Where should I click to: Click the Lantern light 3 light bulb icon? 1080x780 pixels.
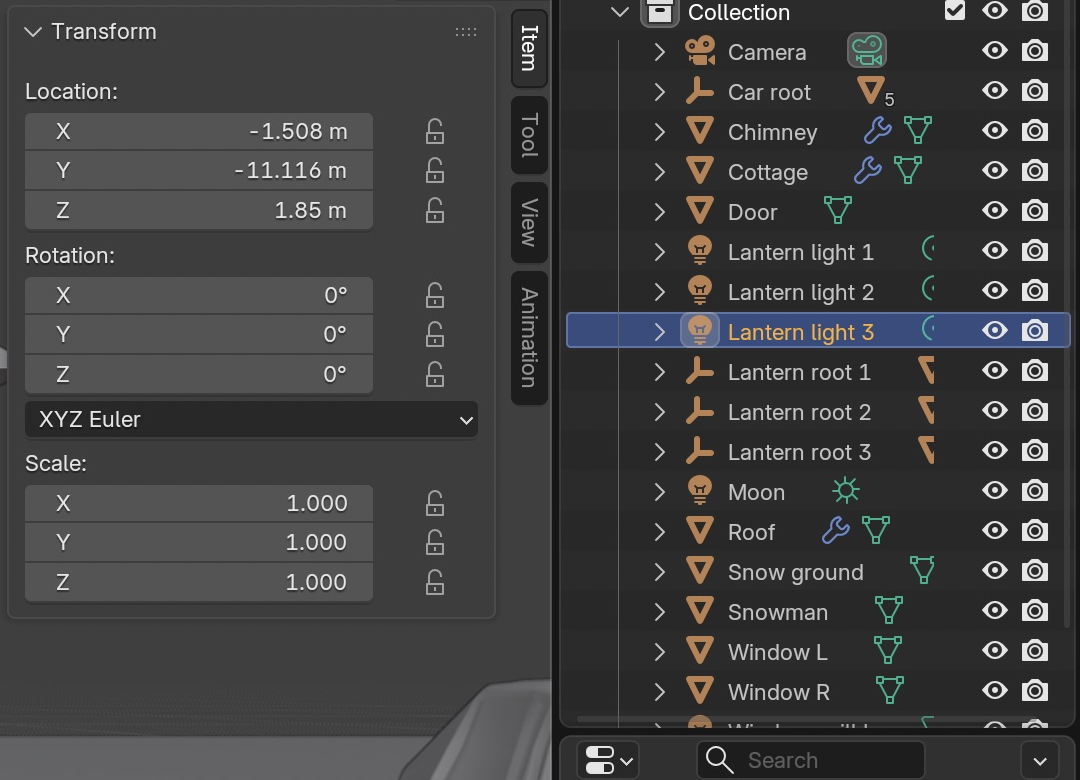(700, 331)
